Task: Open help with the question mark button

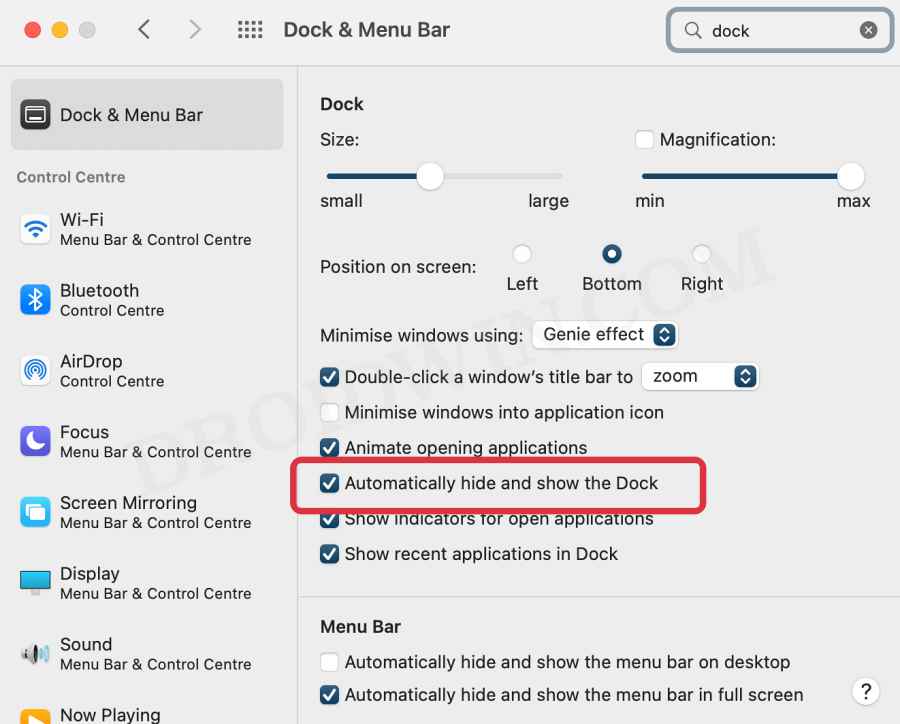Action: 865,691
